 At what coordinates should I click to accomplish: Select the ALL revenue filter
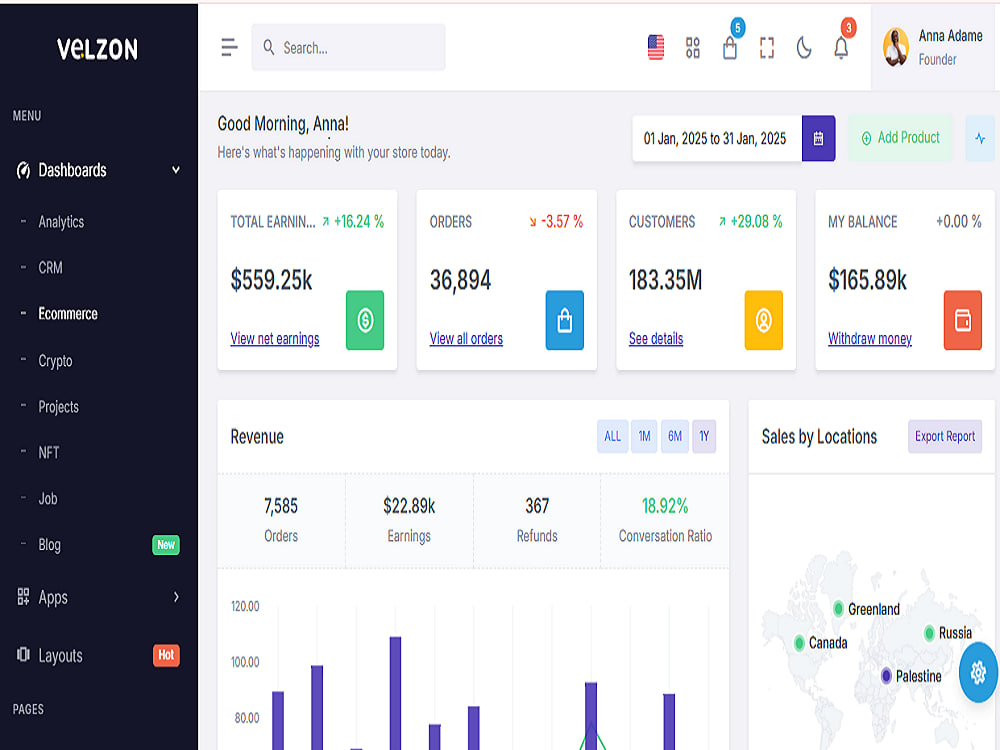[x=612, y=436]
